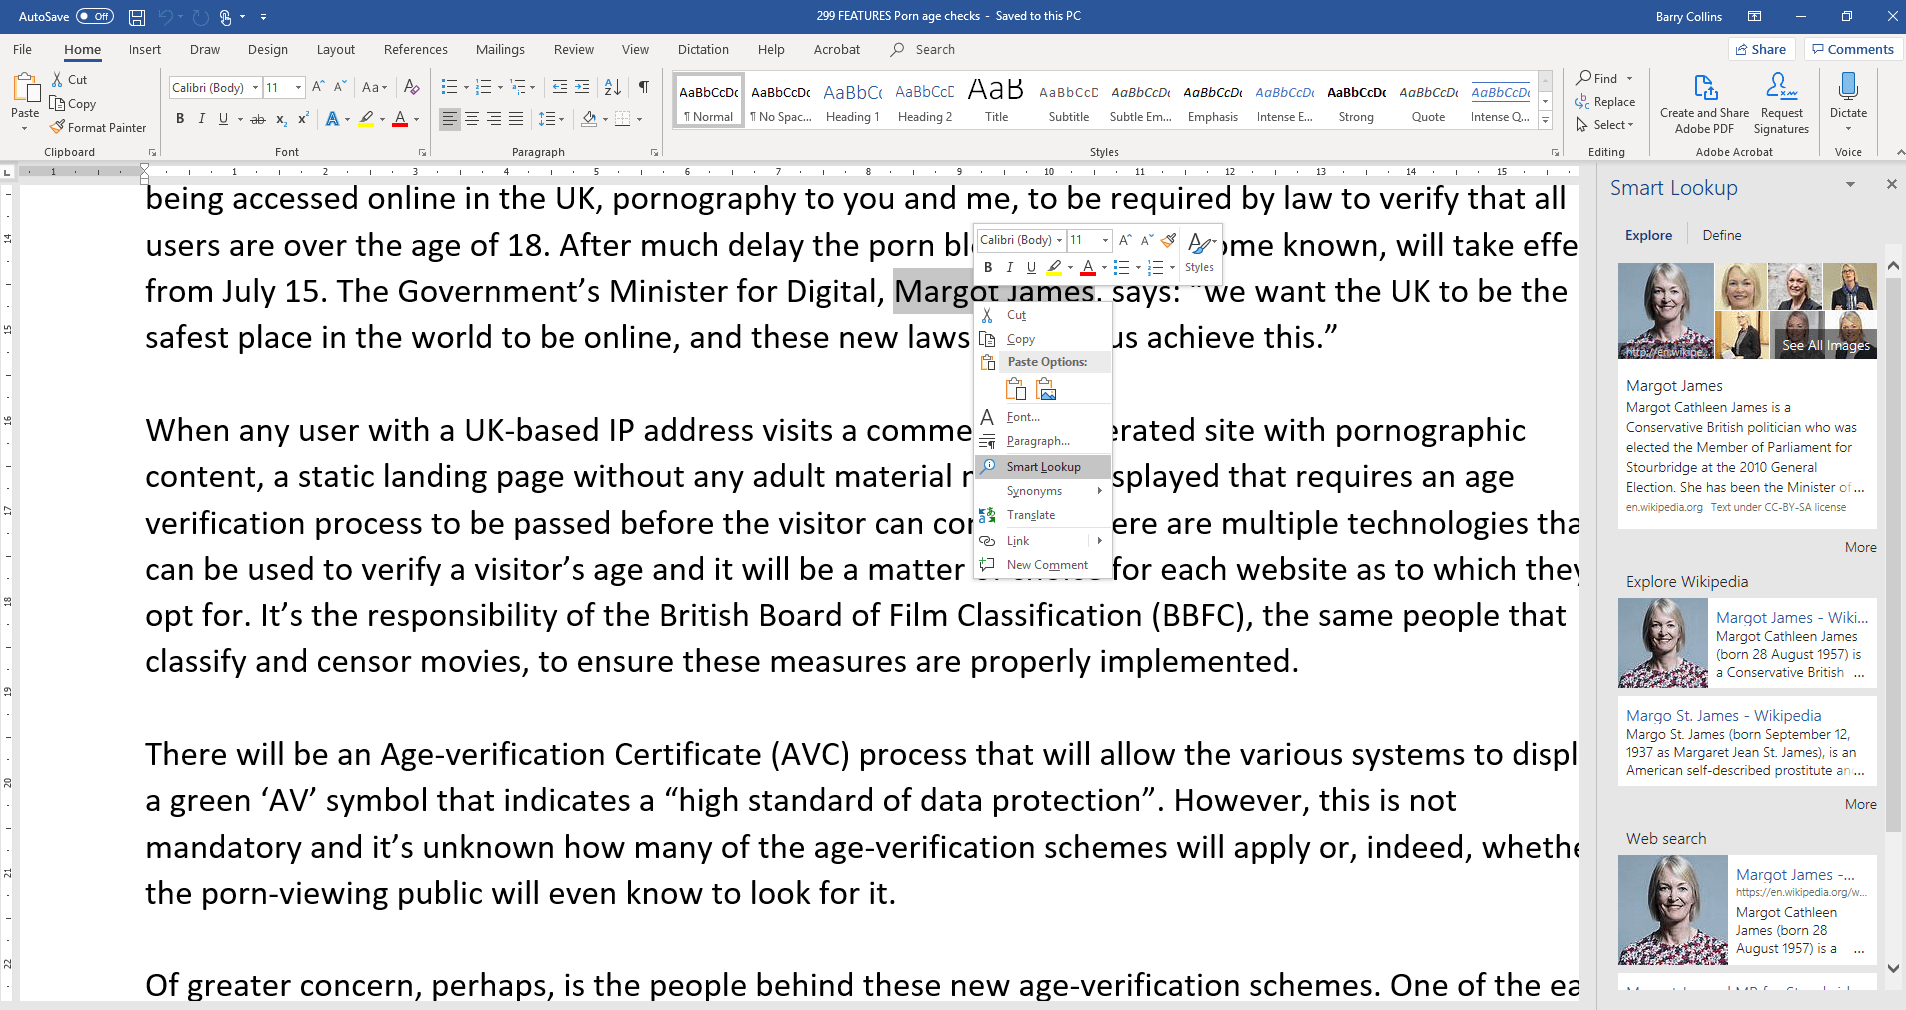
Task: Choose Smart Lookup in context menu
Action: pyautogui.click(x=1043, y=467)
